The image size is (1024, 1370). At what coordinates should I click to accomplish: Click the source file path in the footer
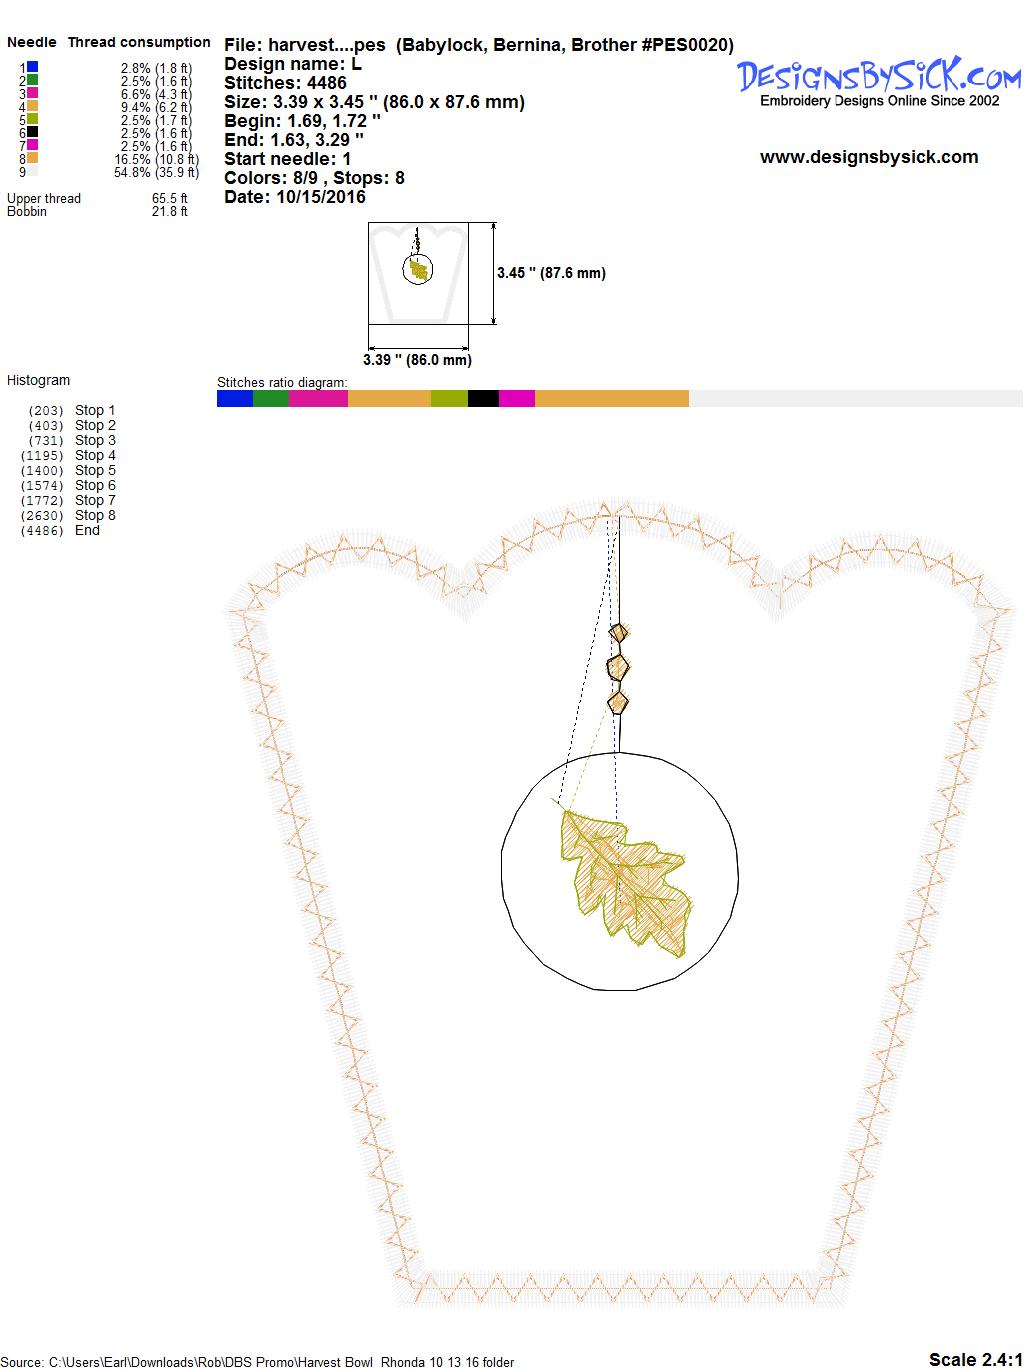click(x=260, y=1361)
